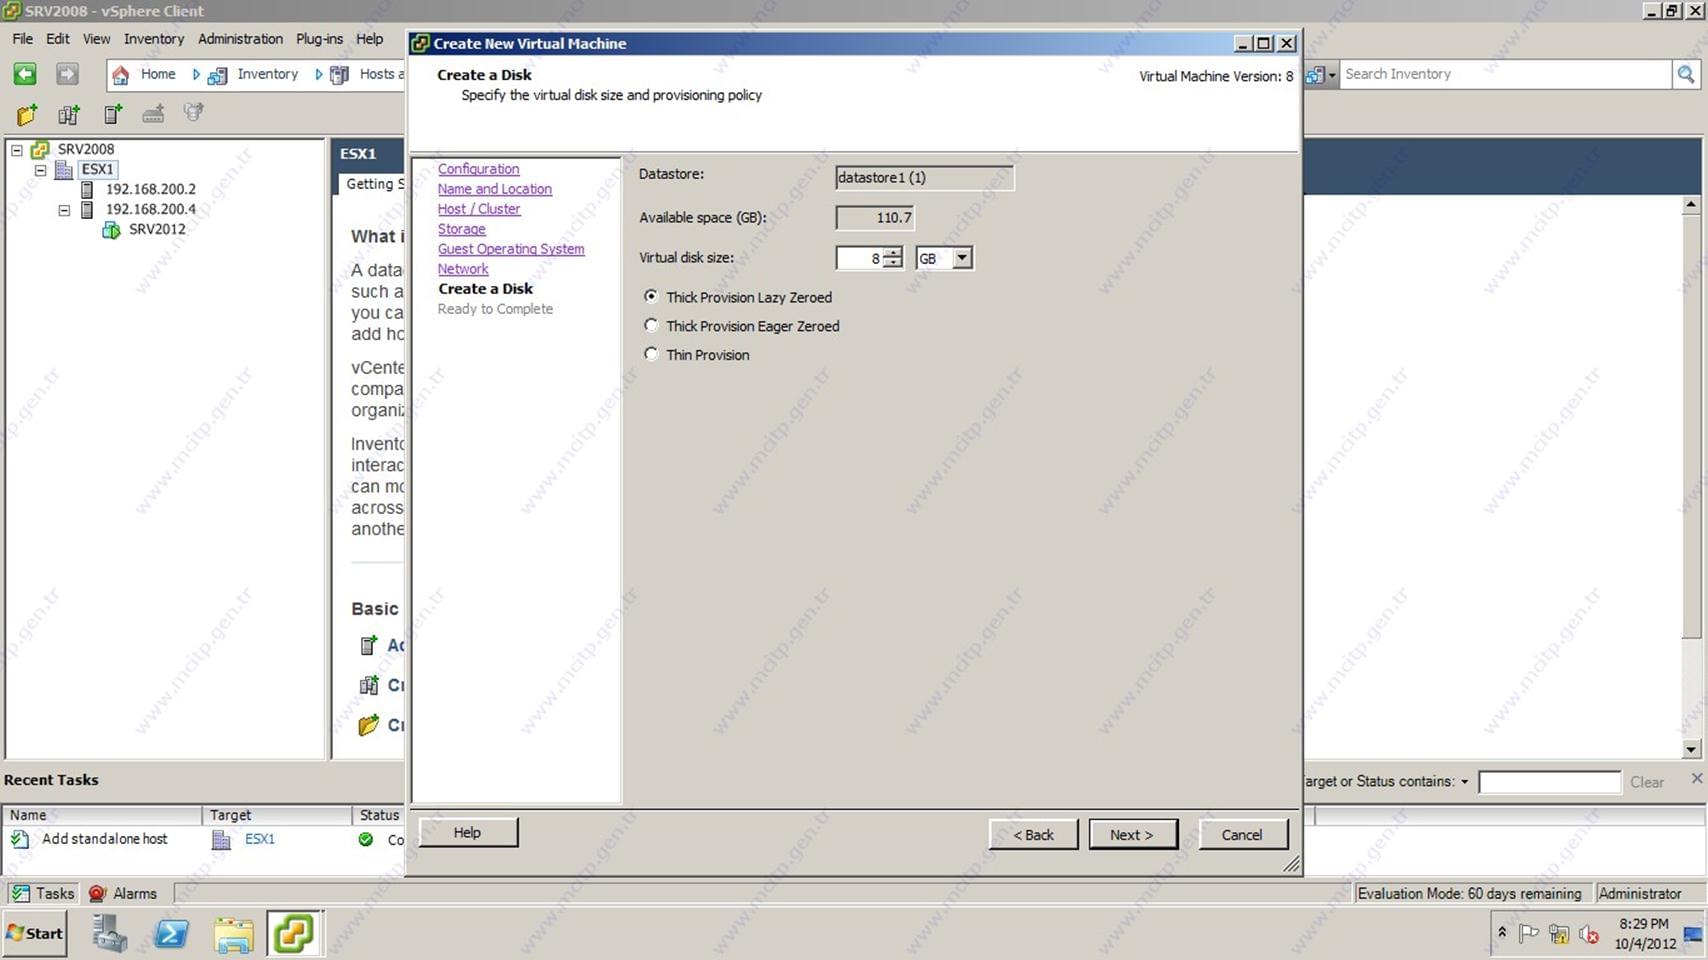Click the green completed status icon
This screenshot has width=1708, height=960.
pyautogui.click(x=366, y=840)
